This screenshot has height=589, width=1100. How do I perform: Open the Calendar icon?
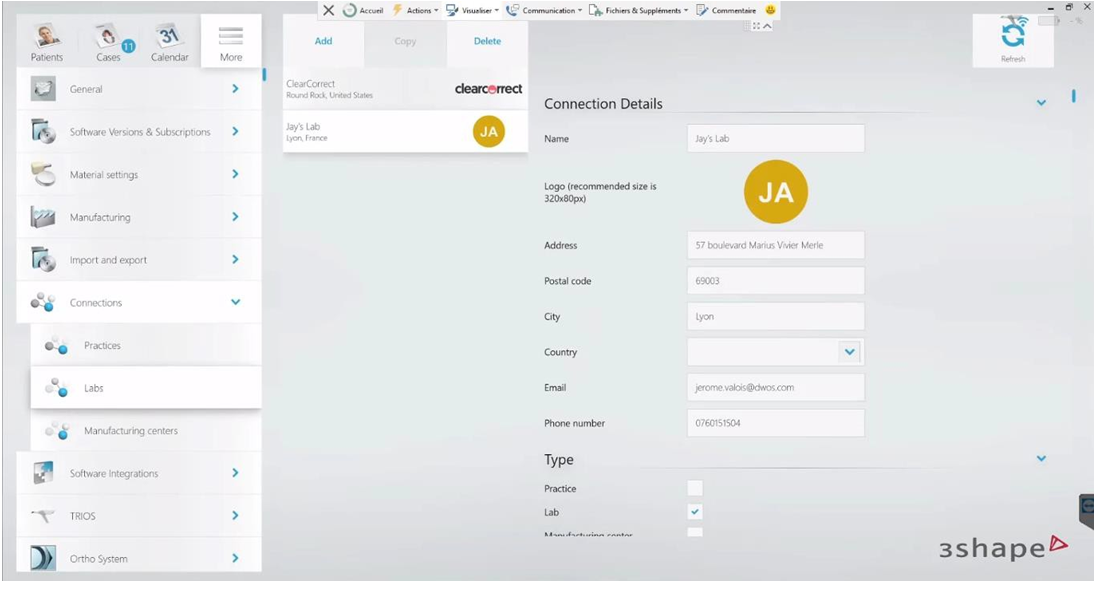point(169,36)
